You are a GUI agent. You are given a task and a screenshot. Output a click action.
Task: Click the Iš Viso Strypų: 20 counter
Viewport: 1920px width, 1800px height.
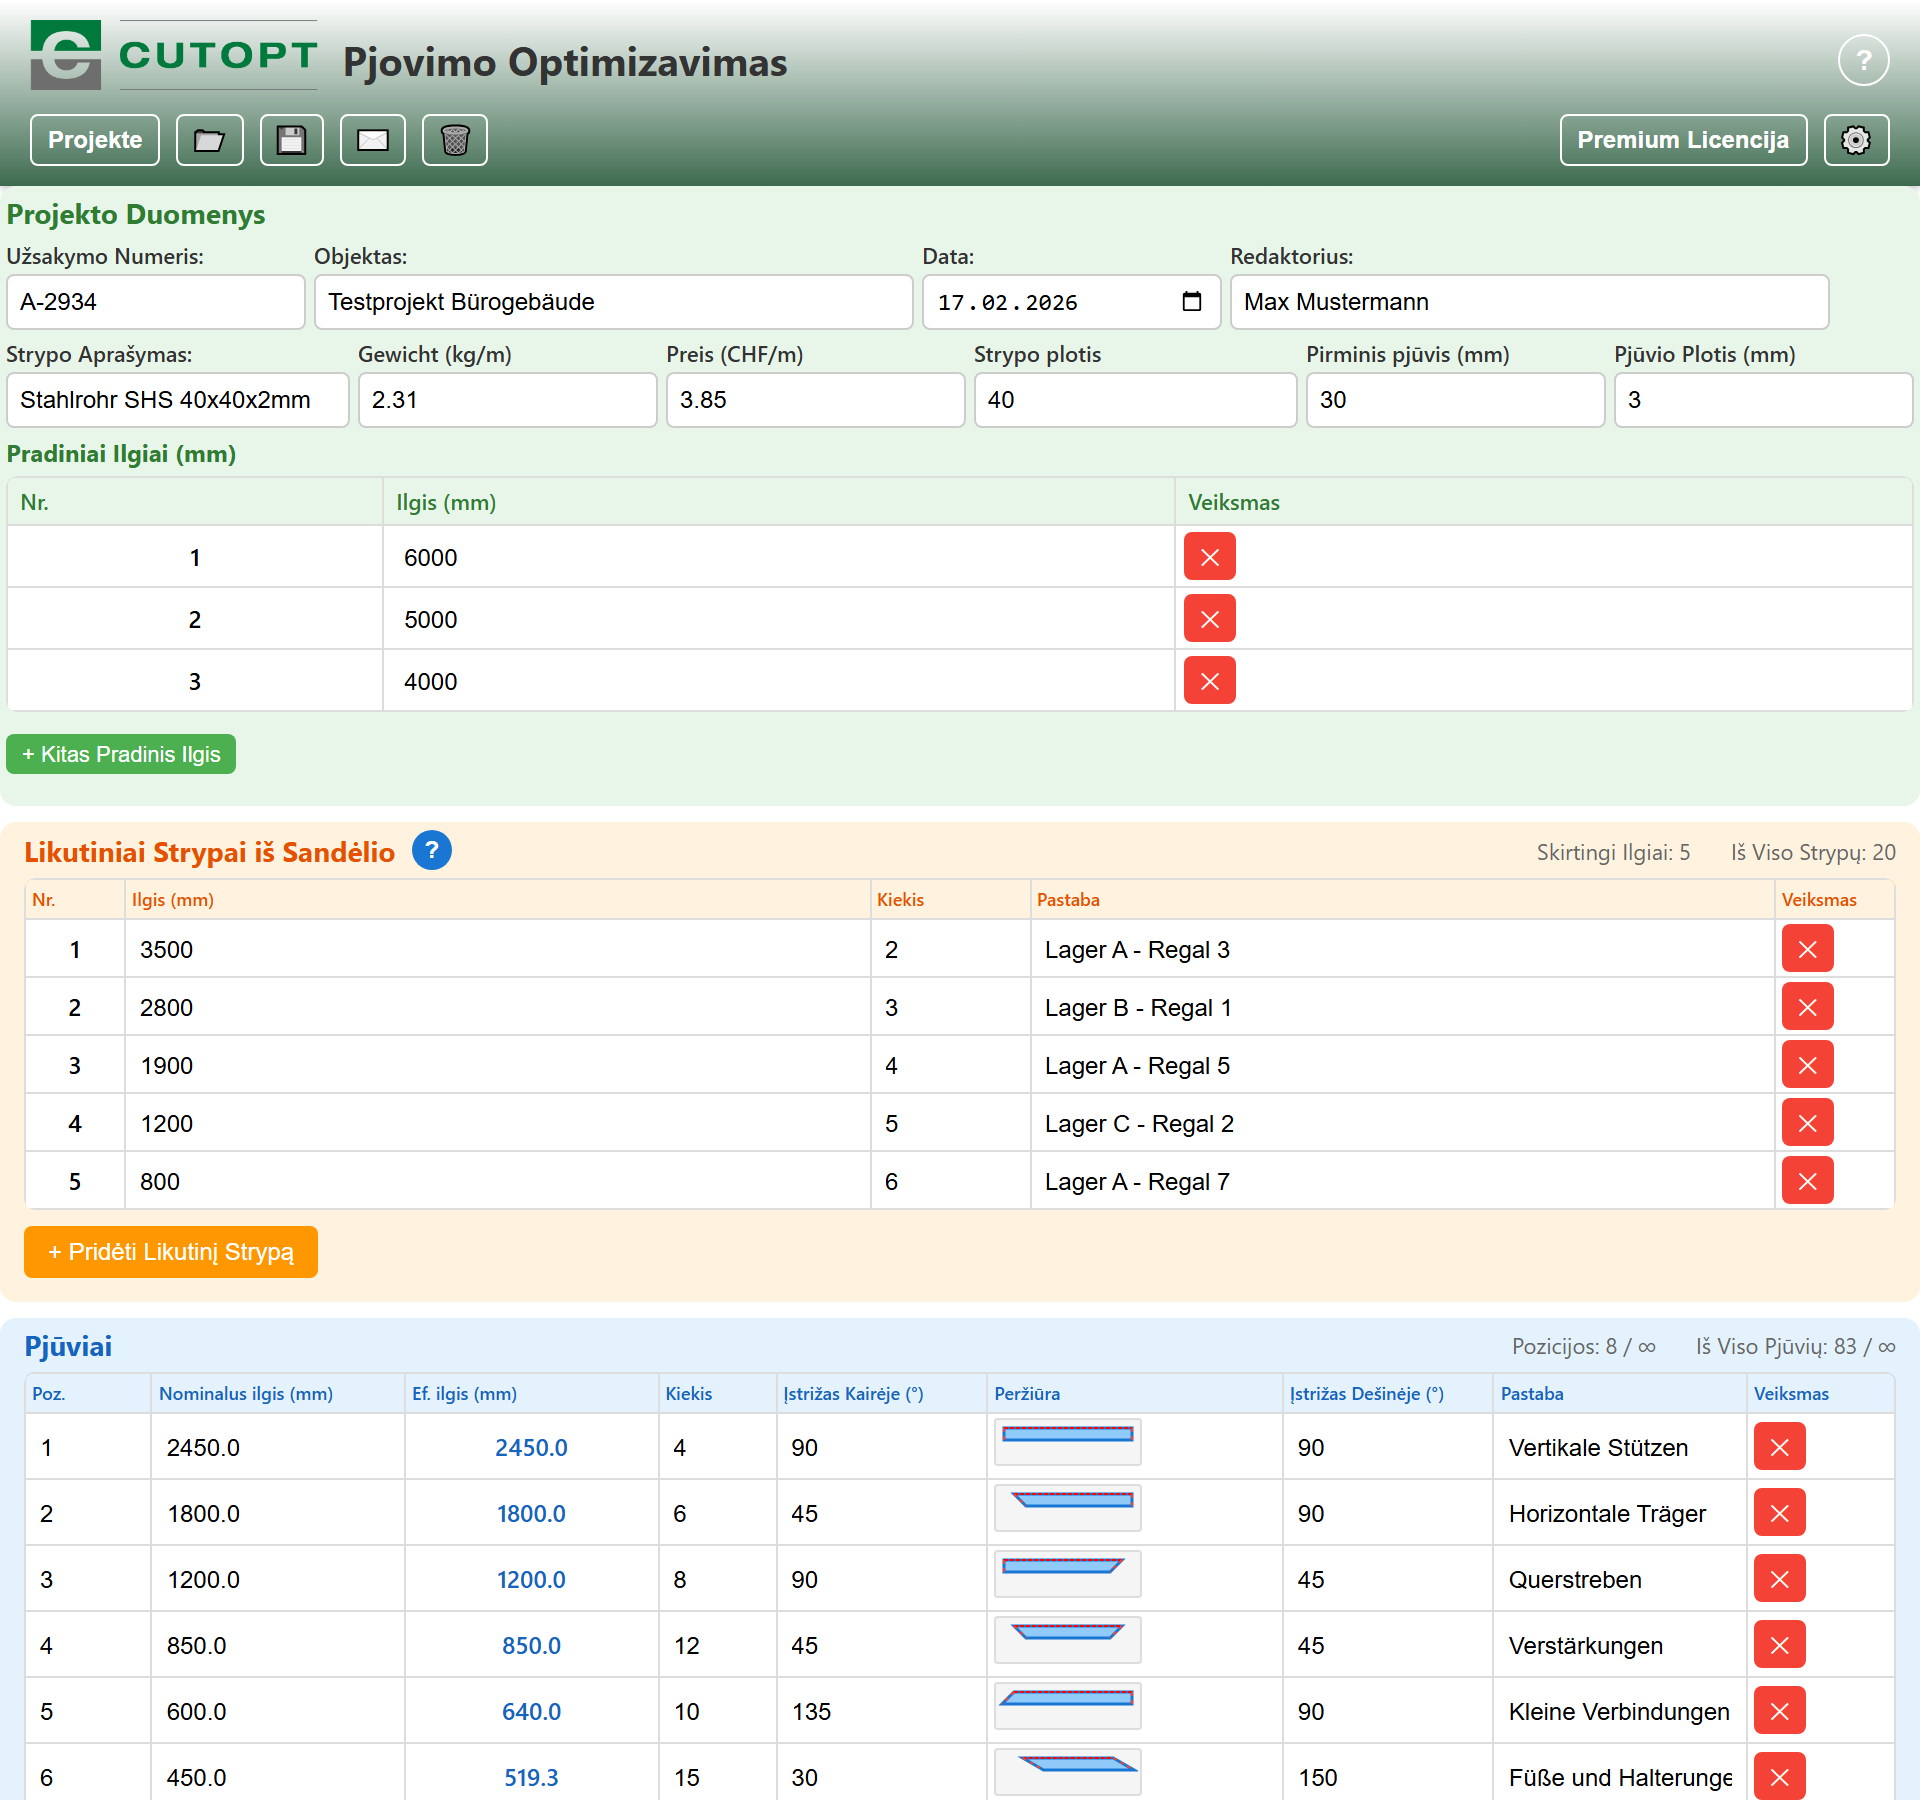(x=1813, y=852)
